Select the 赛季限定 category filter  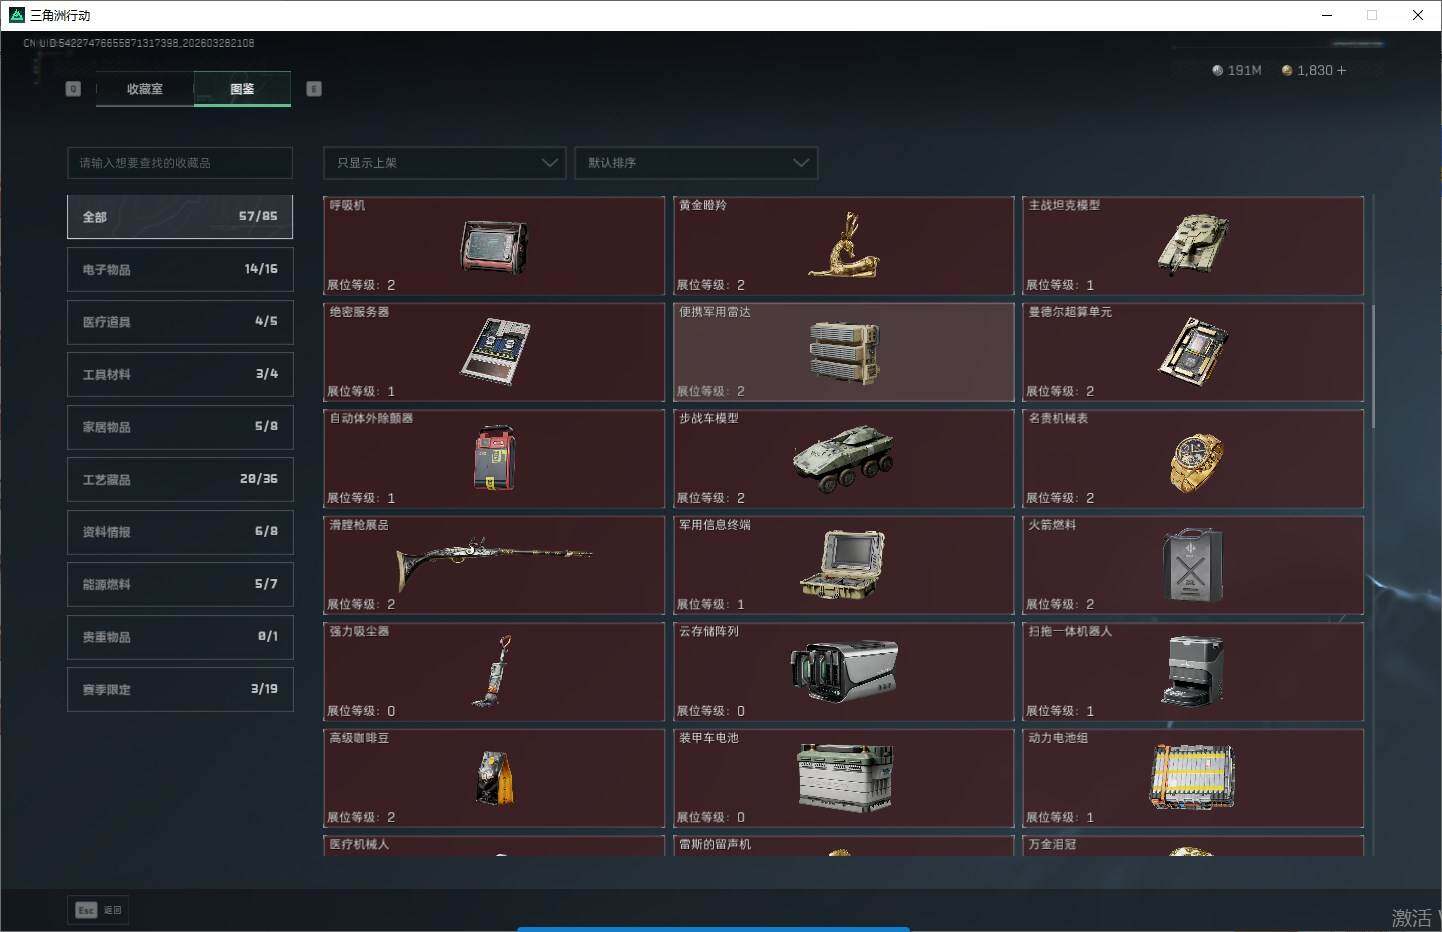tap(180, 690)
